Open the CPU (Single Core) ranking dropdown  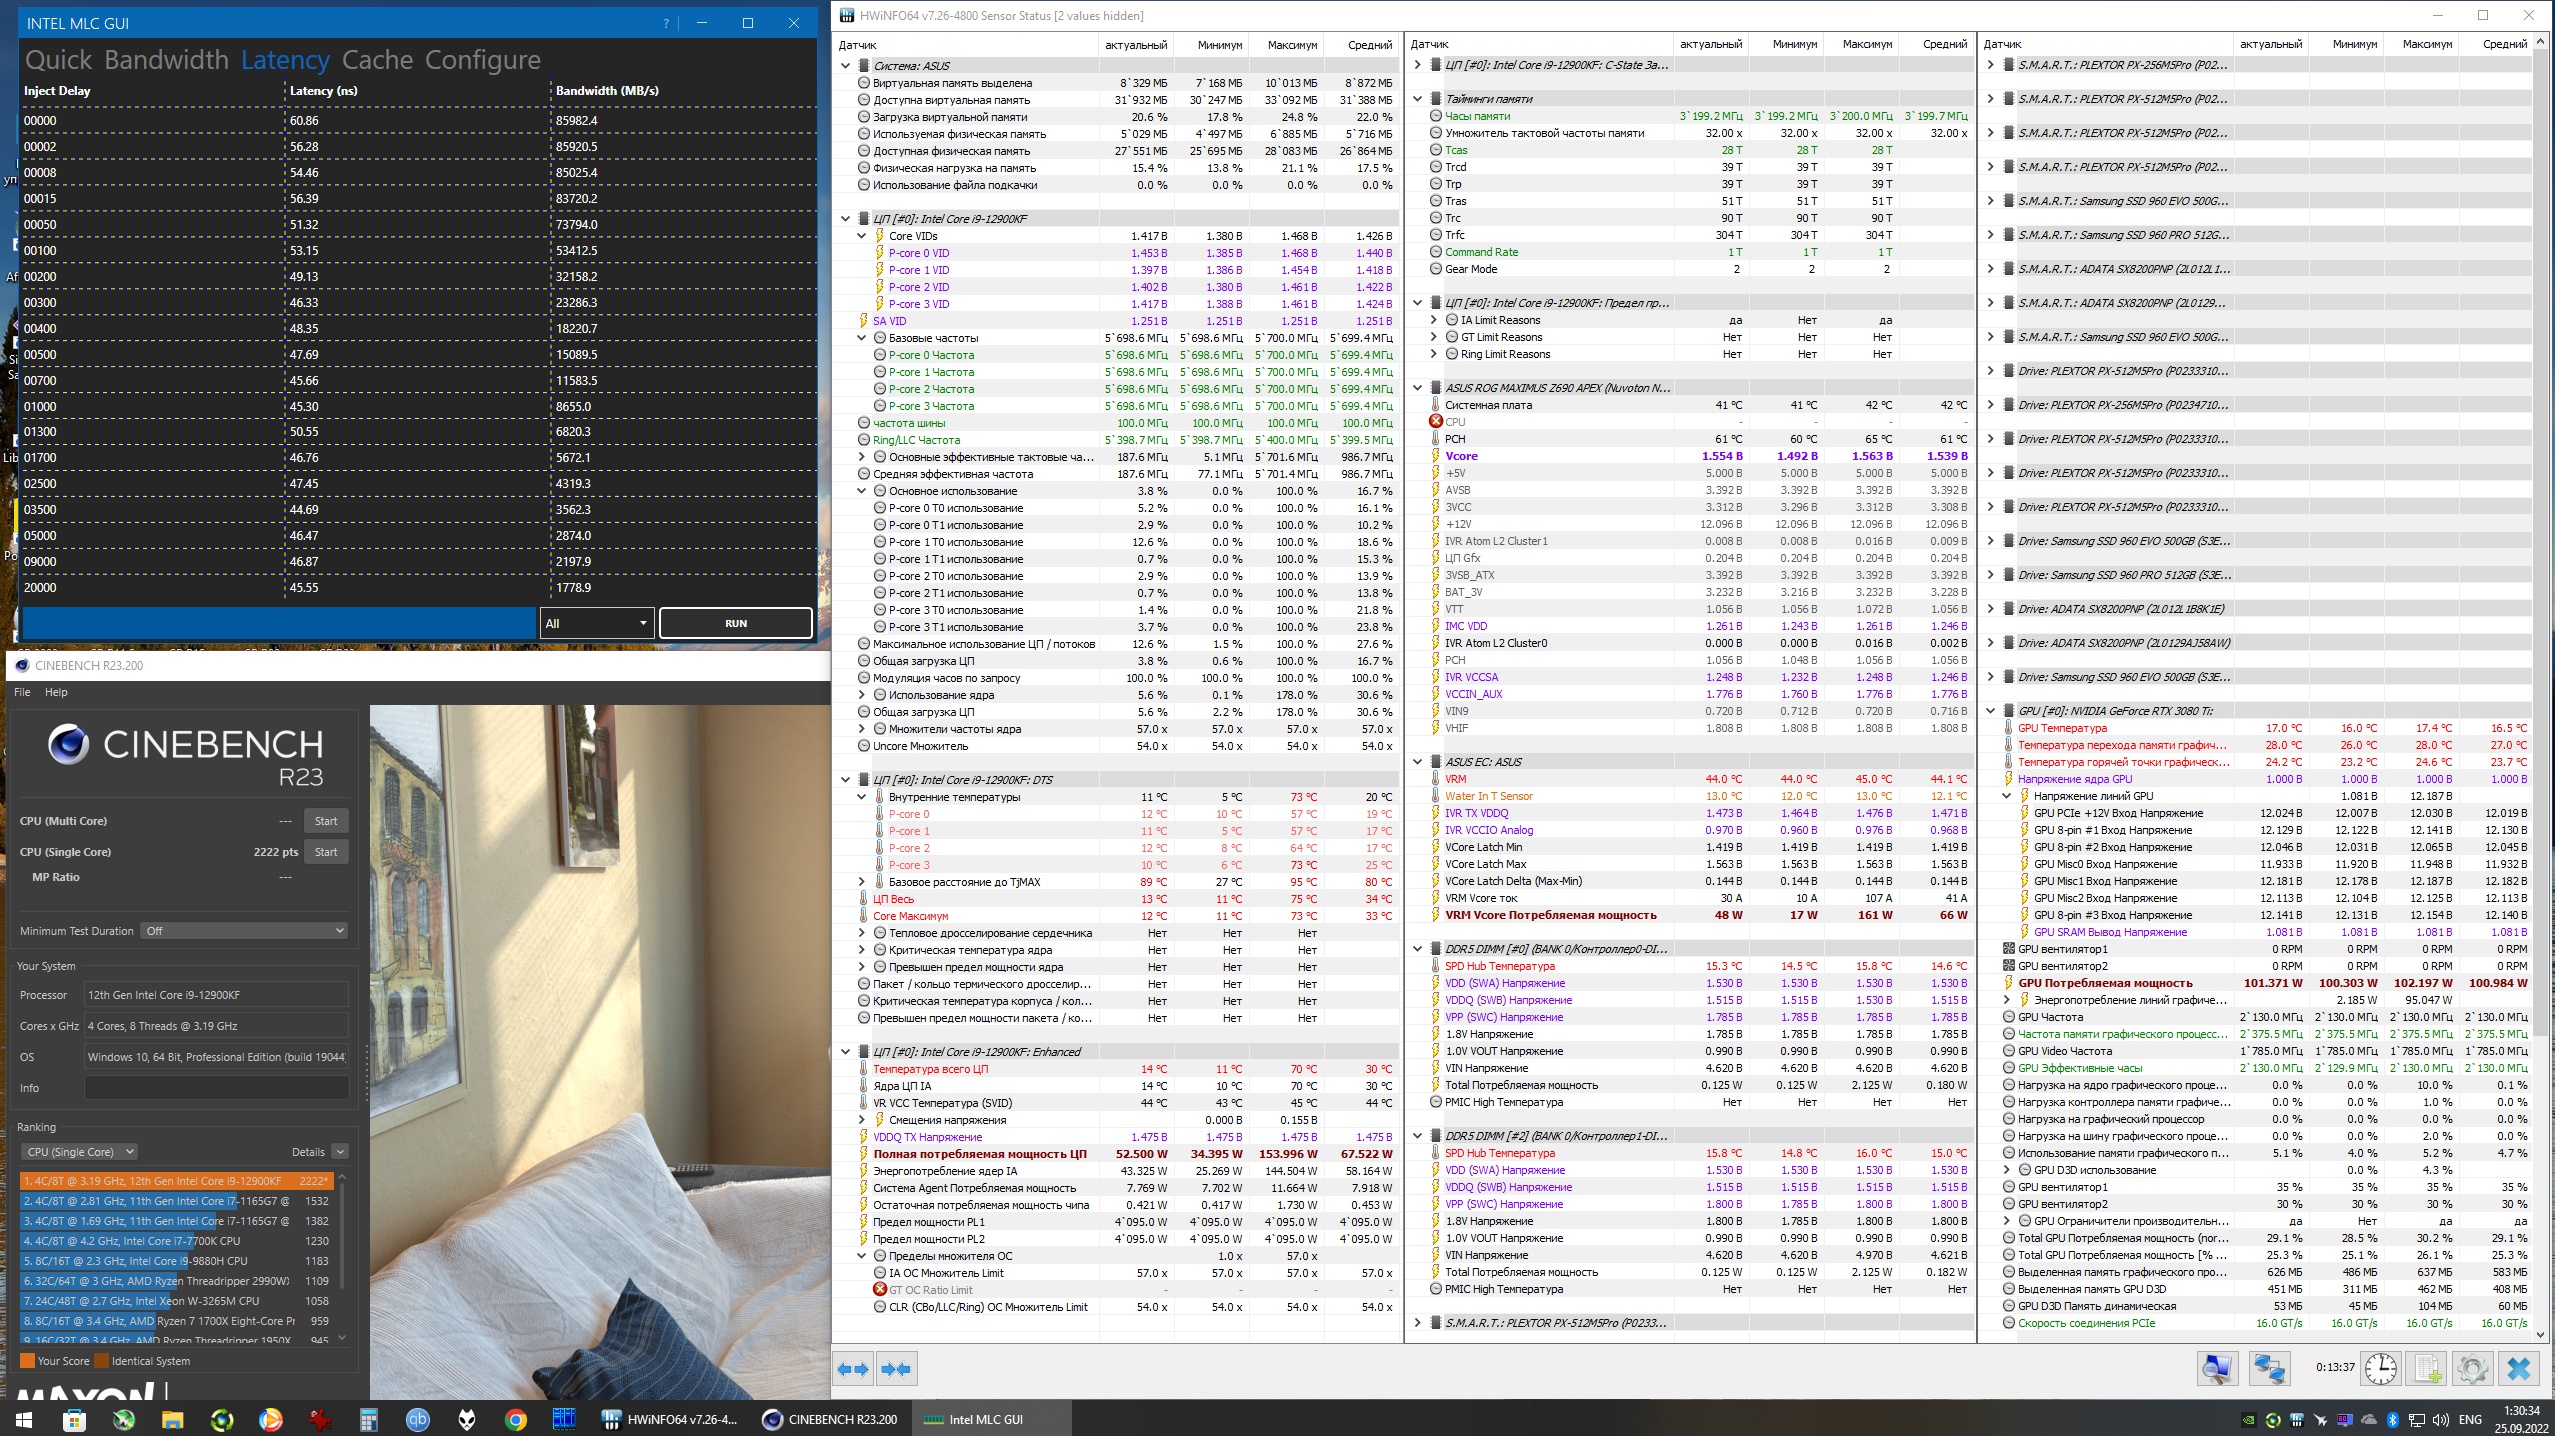pos(80,1152)
